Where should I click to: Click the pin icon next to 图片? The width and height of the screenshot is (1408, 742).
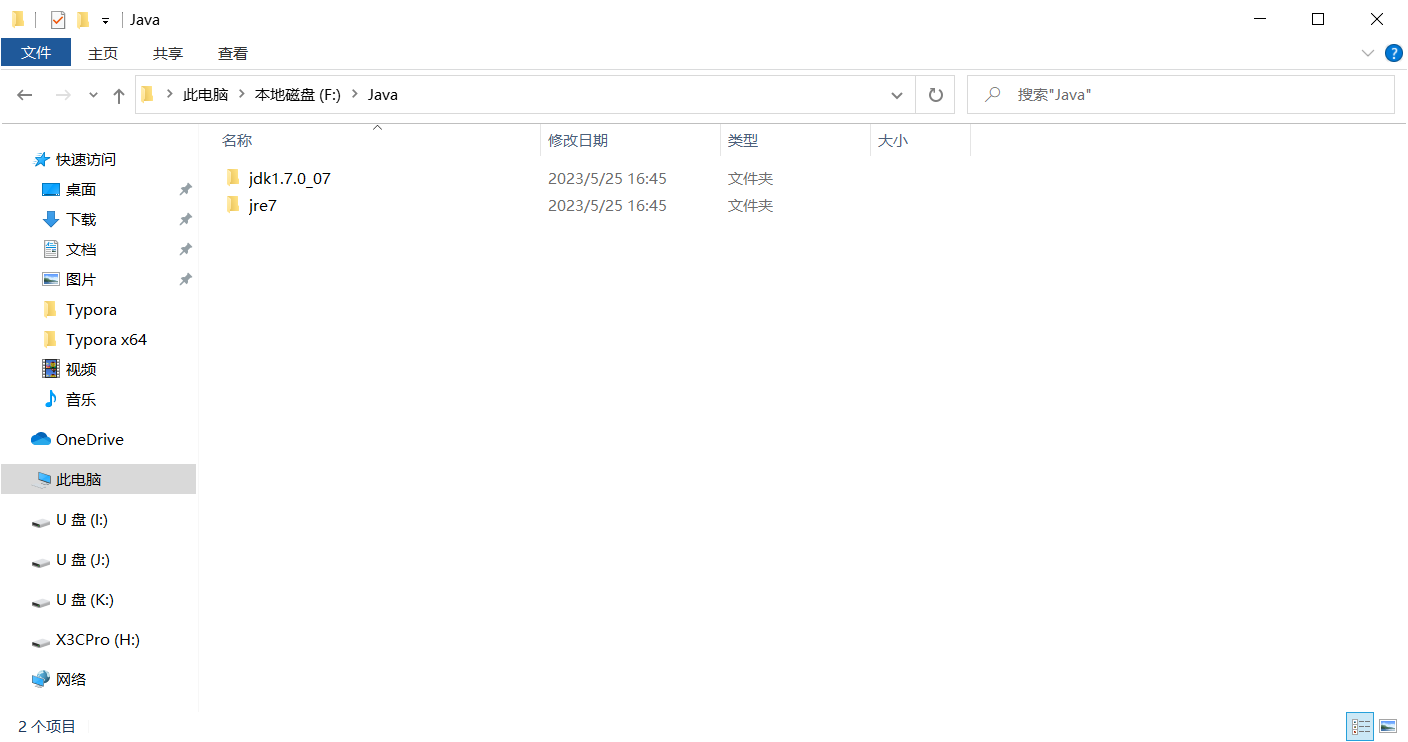click(185, 279)
